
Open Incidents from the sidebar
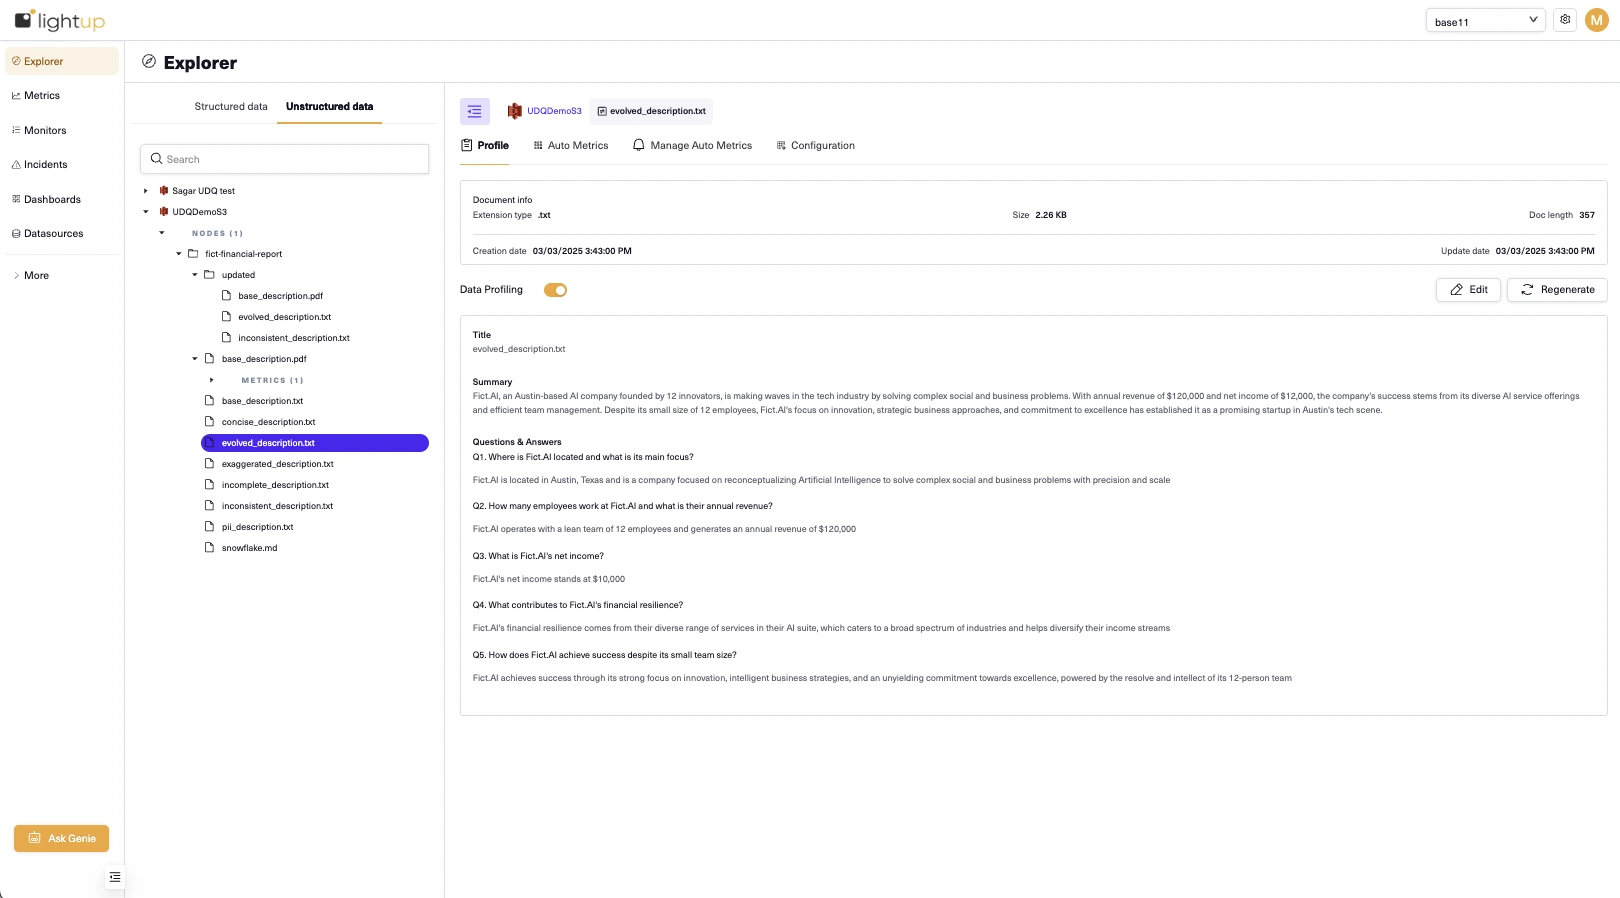[x=45, y=165]
